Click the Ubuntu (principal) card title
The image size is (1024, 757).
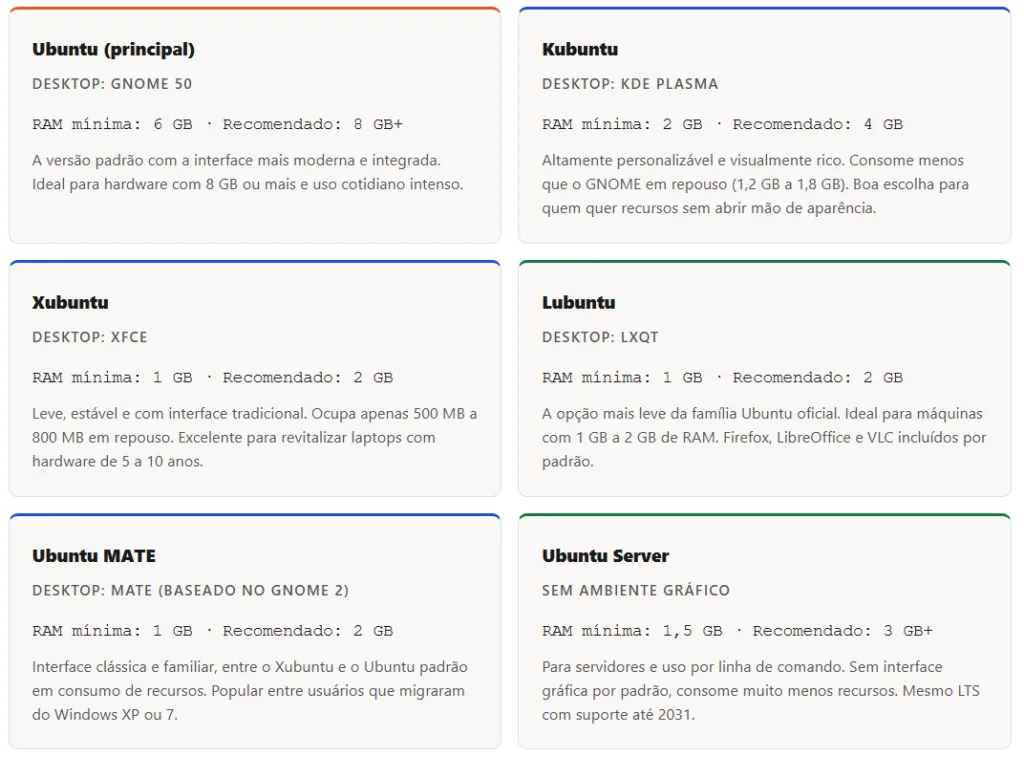(x=113, y=49)
